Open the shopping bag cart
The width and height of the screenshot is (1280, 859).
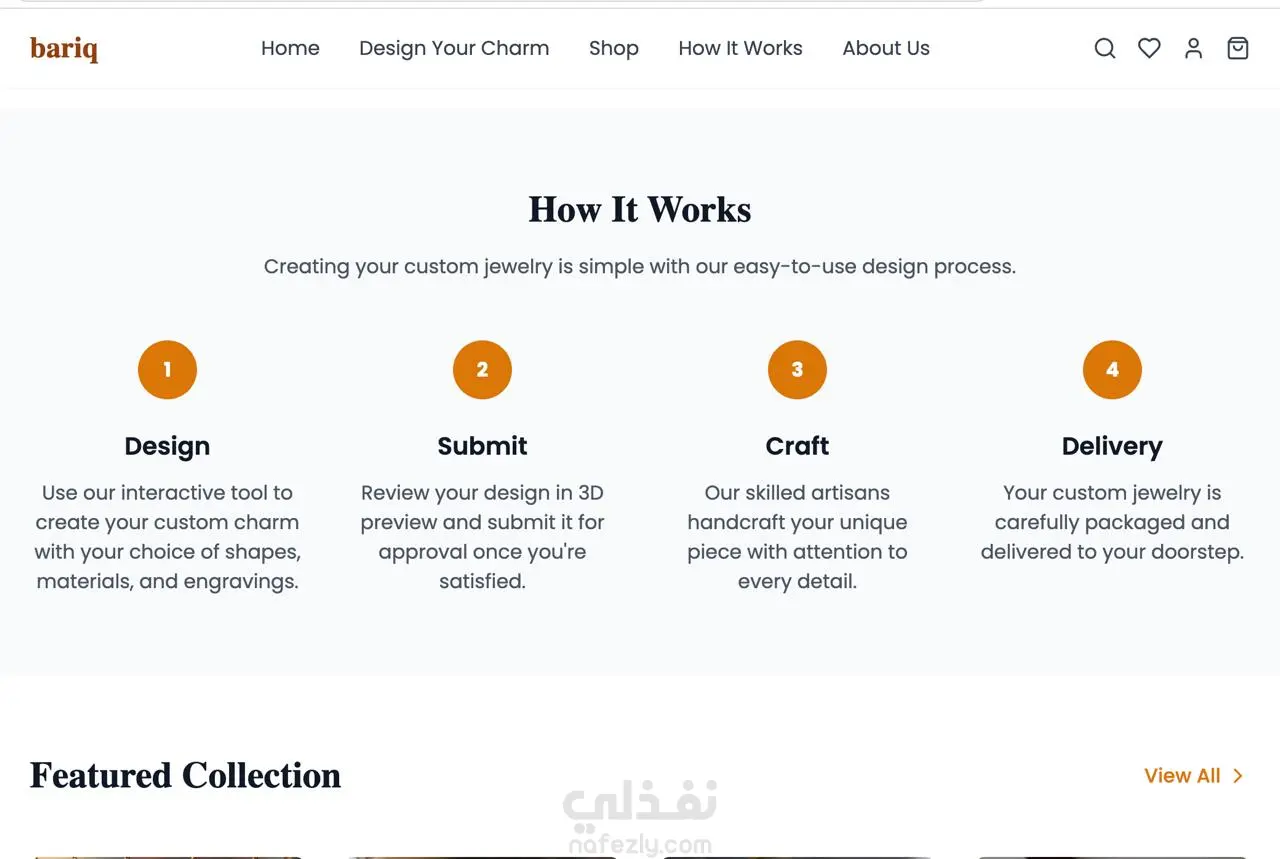click(1238, 48)
